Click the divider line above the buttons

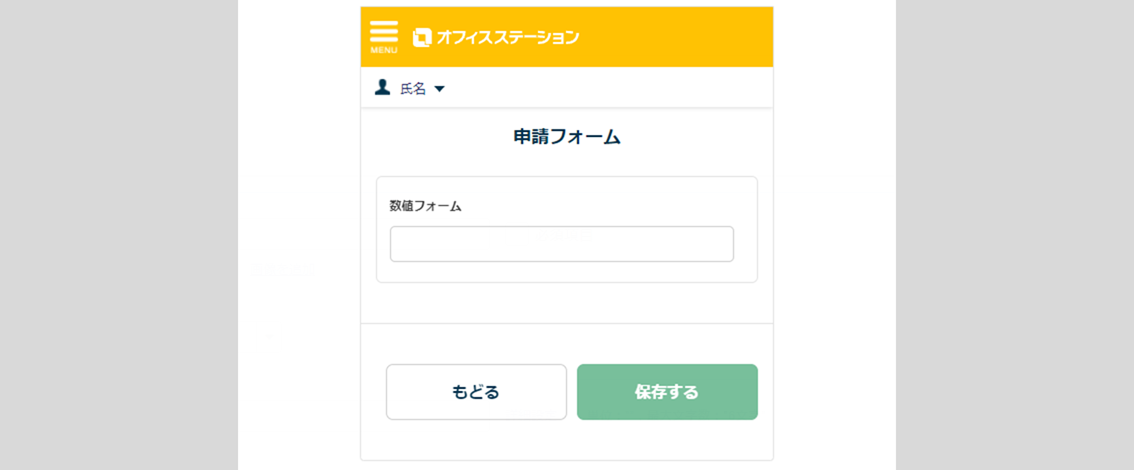567,323
